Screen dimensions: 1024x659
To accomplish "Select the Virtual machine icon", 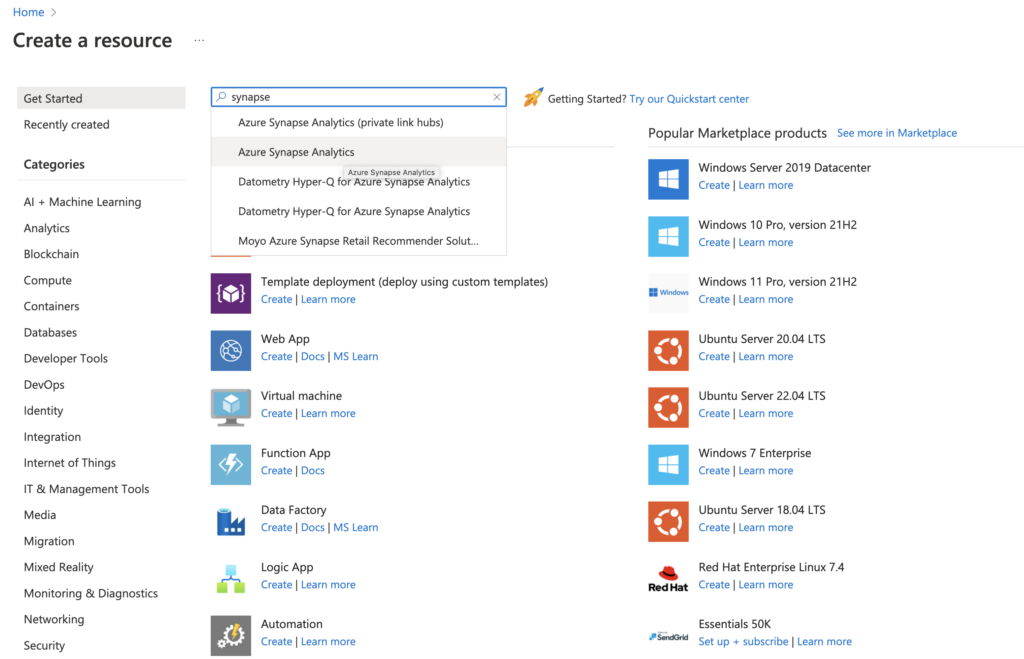I will pyautogui.click(x=231, y=406).
